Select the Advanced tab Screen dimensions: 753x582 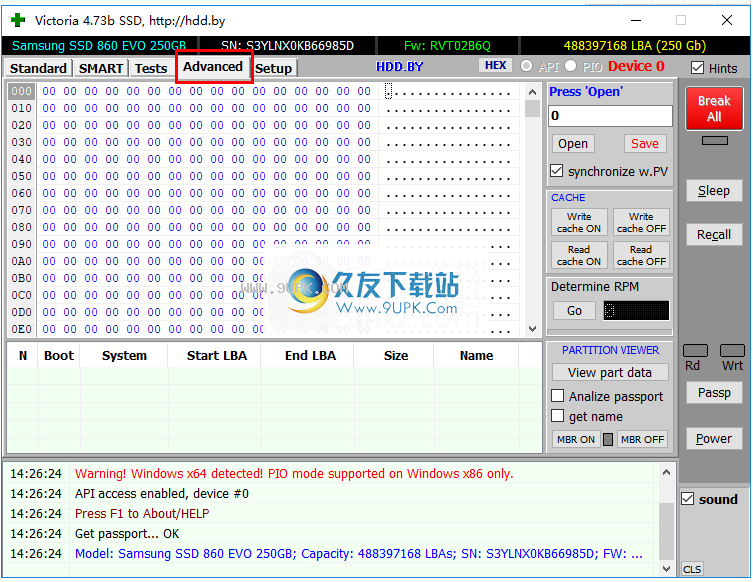point(213,66)
